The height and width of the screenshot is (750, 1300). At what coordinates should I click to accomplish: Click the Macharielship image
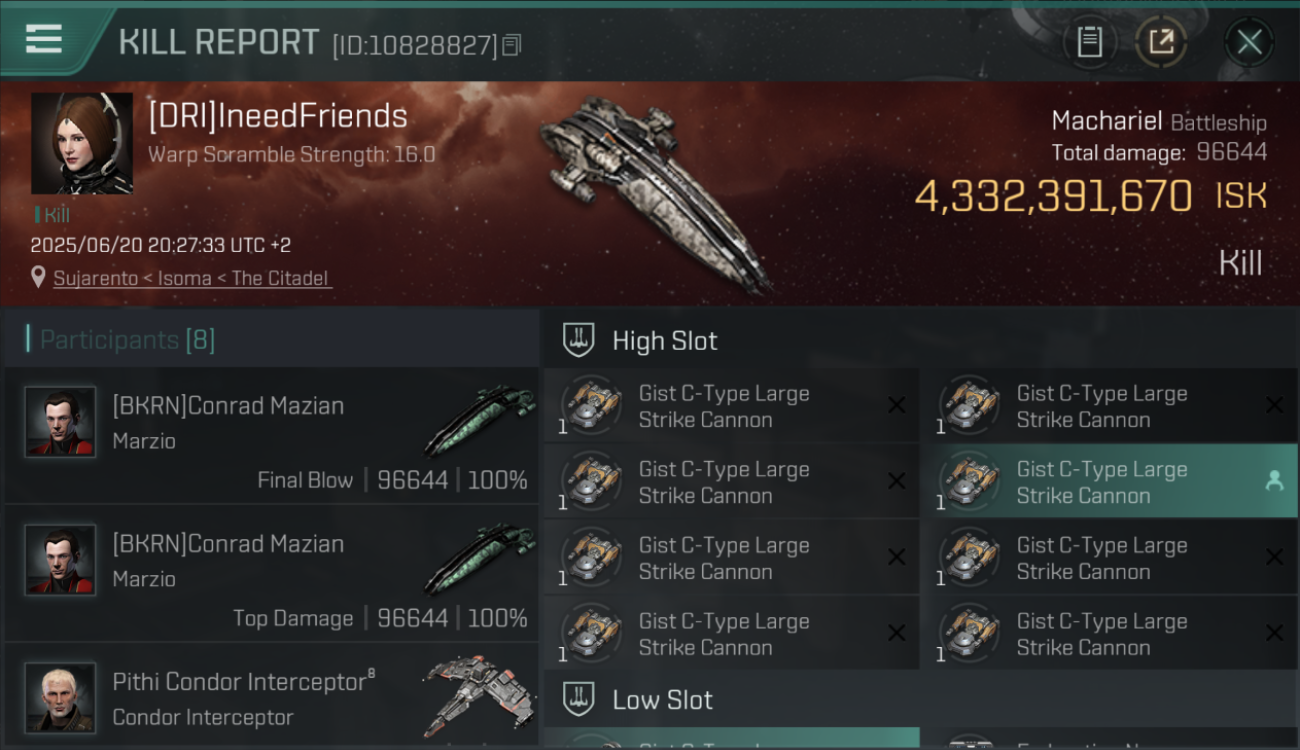click(657, 190)
